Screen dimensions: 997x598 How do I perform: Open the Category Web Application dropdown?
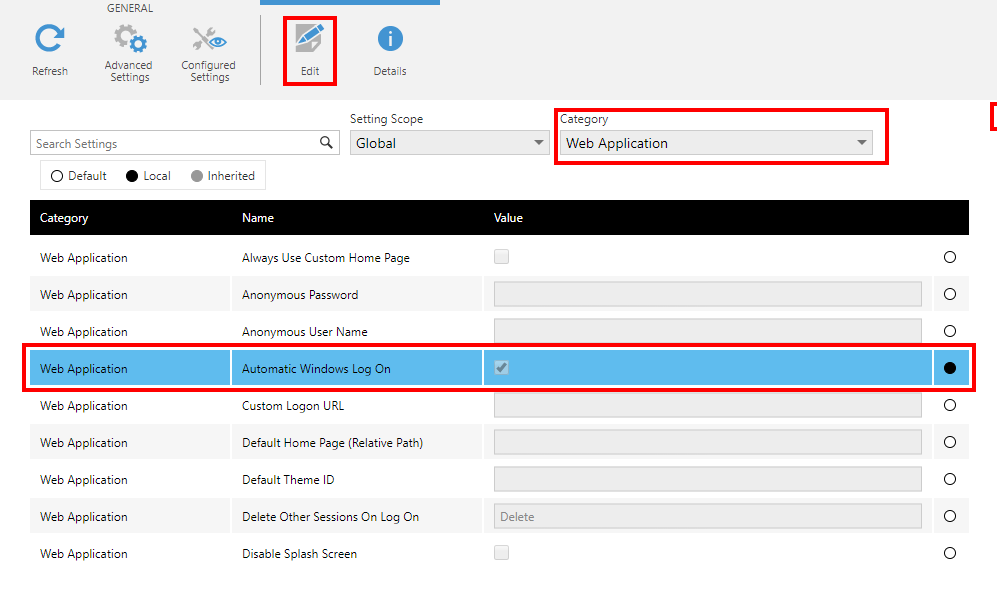point(716,143)
